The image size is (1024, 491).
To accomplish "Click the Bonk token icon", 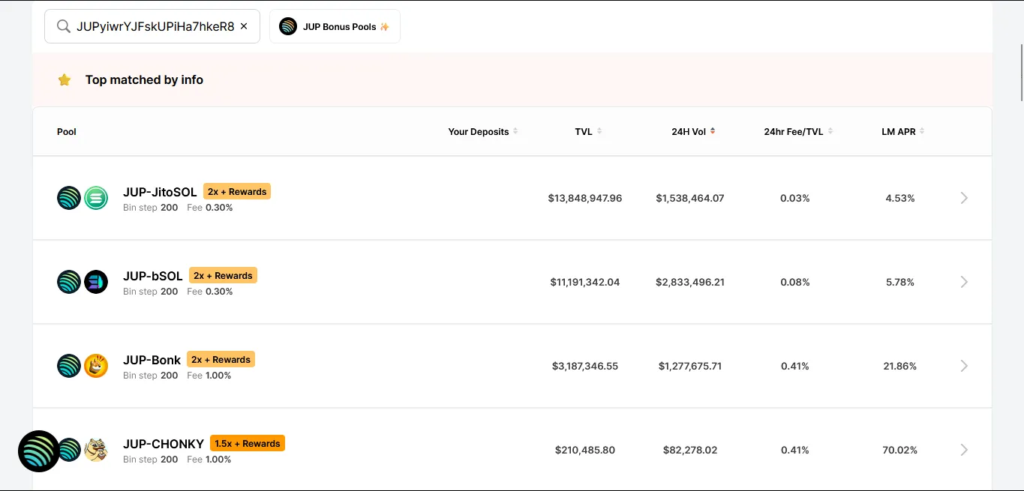I will (x=96, y=366).
